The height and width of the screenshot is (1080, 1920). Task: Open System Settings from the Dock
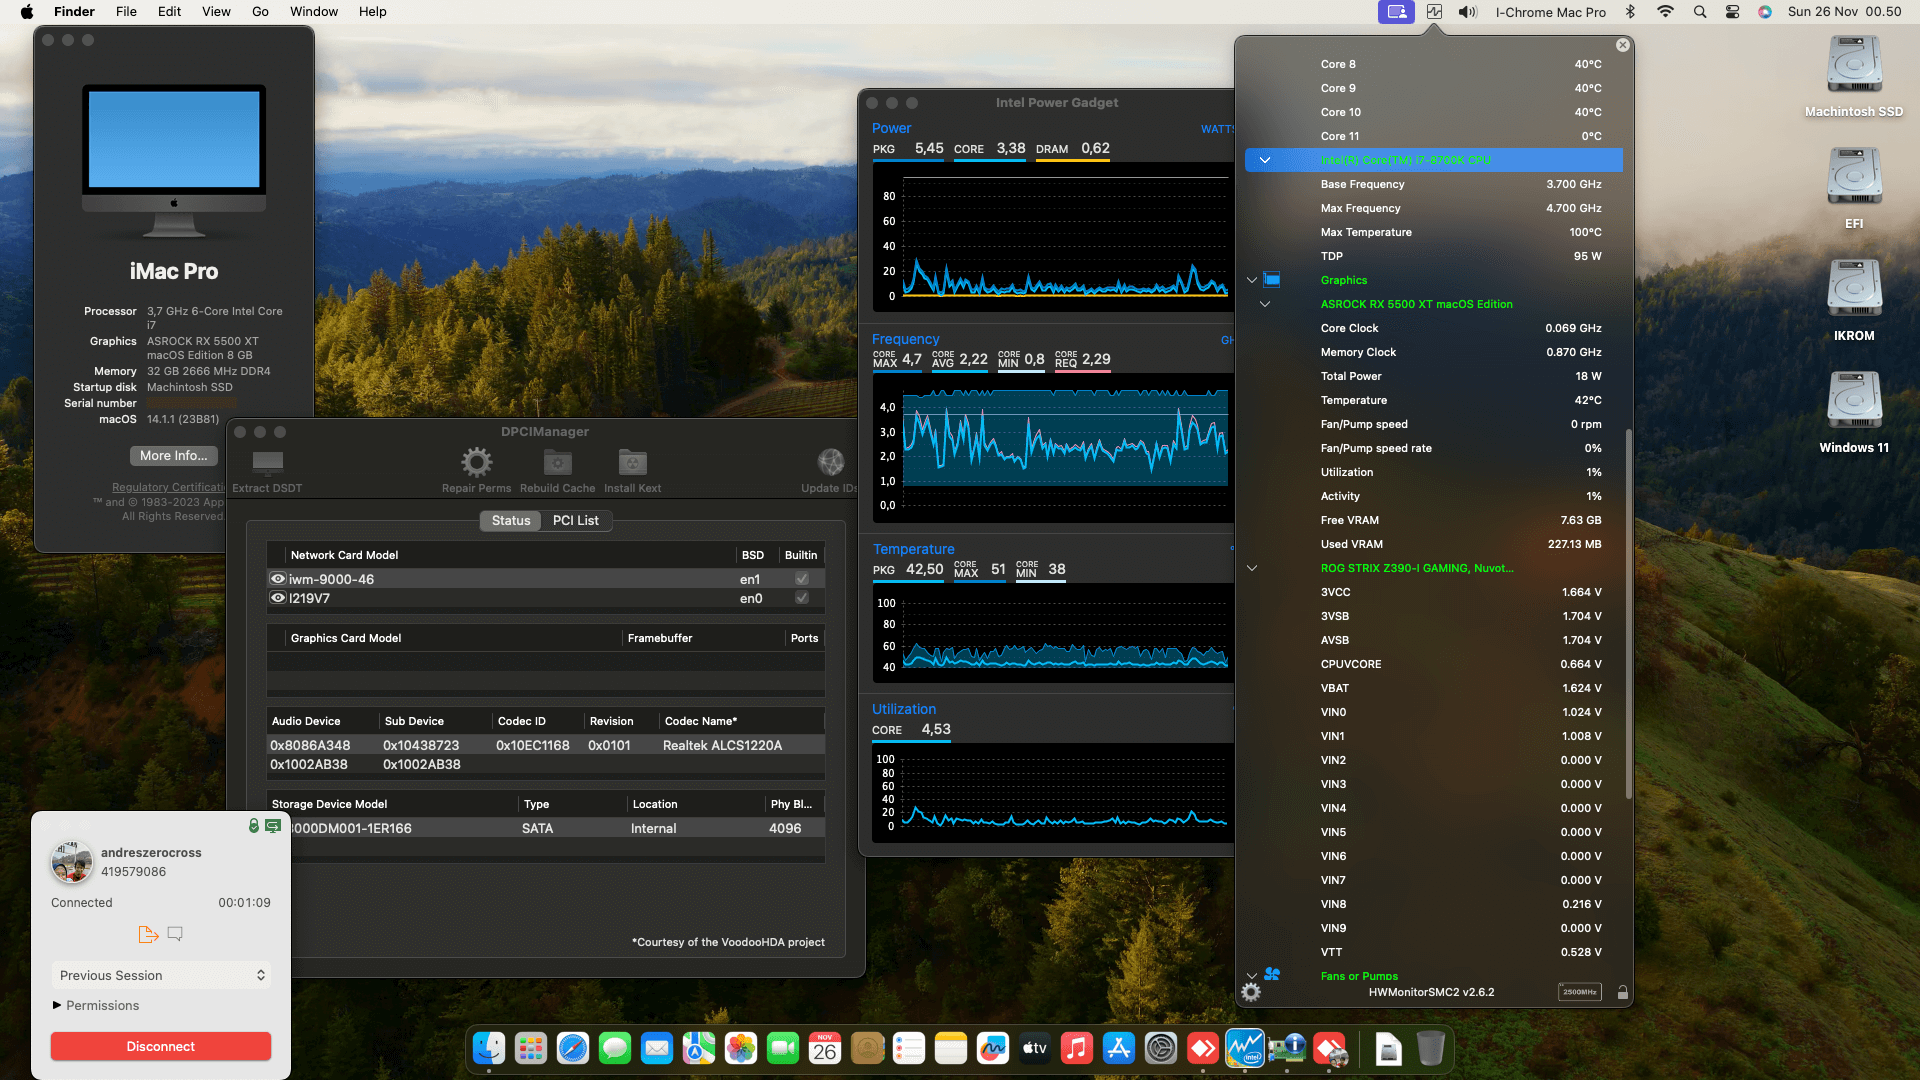pyautogui.click(x=1161, y=1048)
